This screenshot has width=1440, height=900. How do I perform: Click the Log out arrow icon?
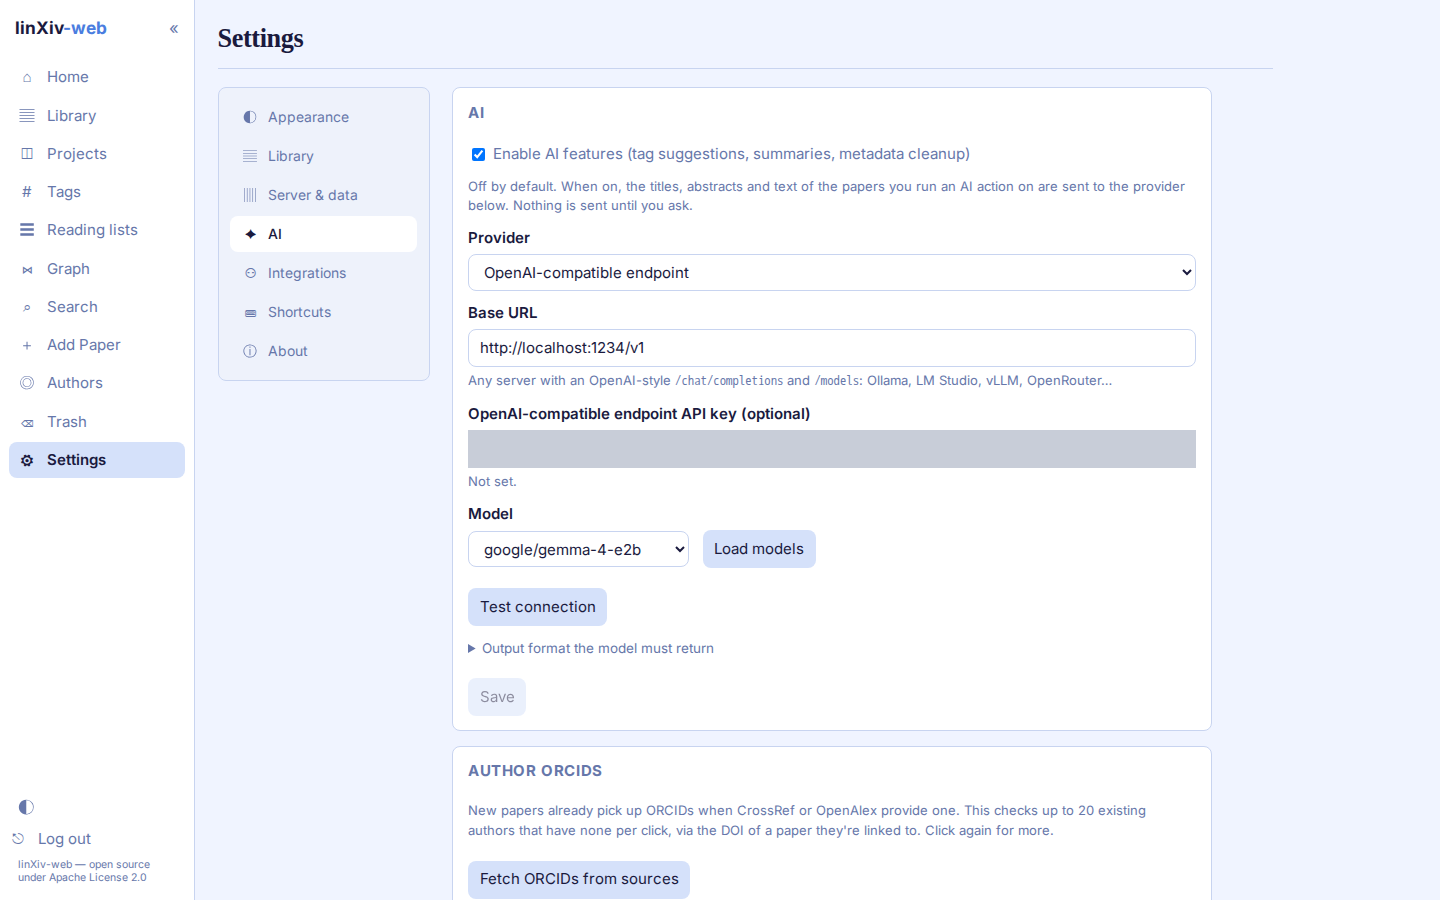[x=18, y=839]
